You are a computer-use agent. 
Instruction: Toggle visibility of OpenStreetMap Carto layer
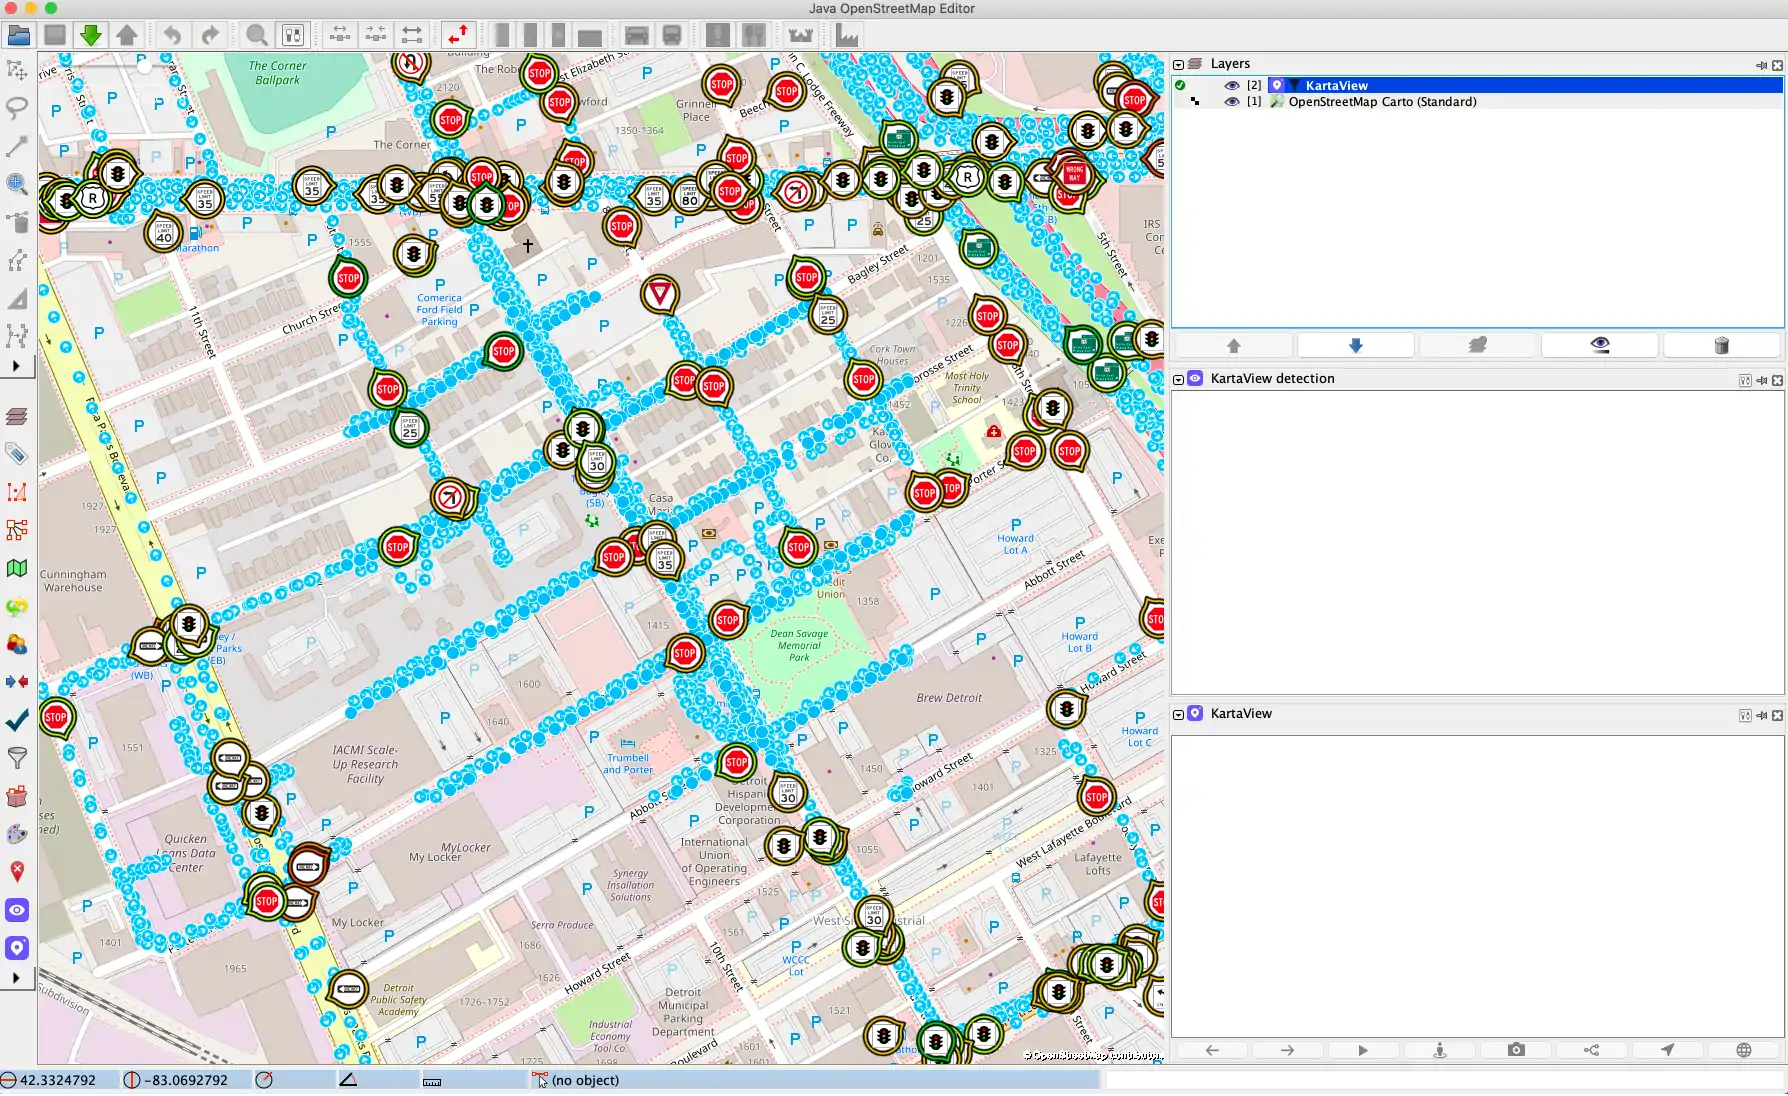pyautogui.click(x=1232, y=102)
